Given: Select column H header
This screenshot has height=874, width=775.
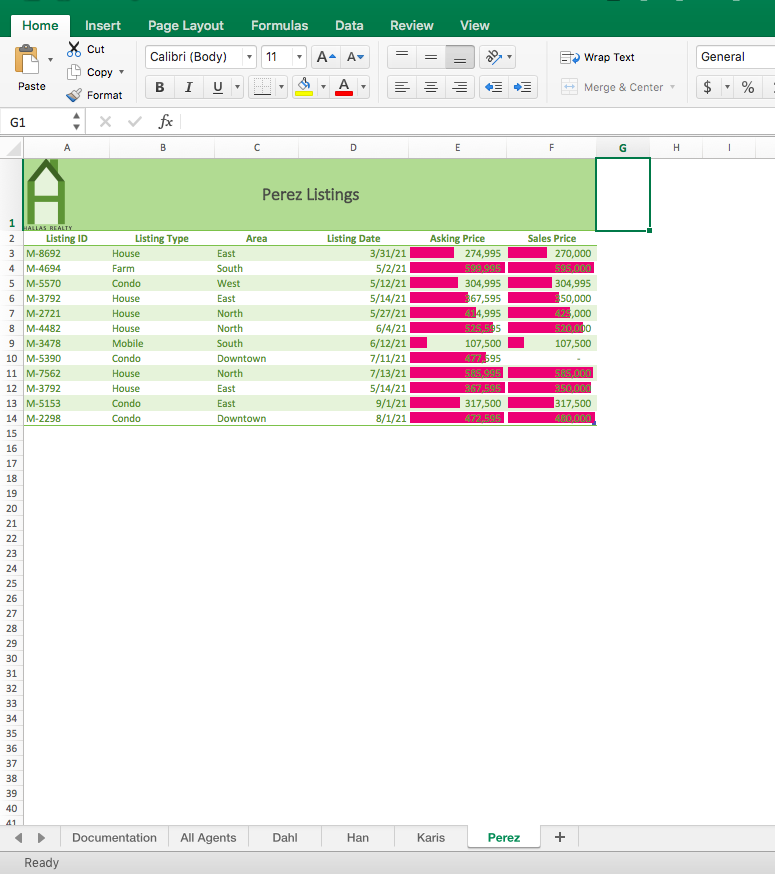Looking at the screenshot, I should pos(676,148).
